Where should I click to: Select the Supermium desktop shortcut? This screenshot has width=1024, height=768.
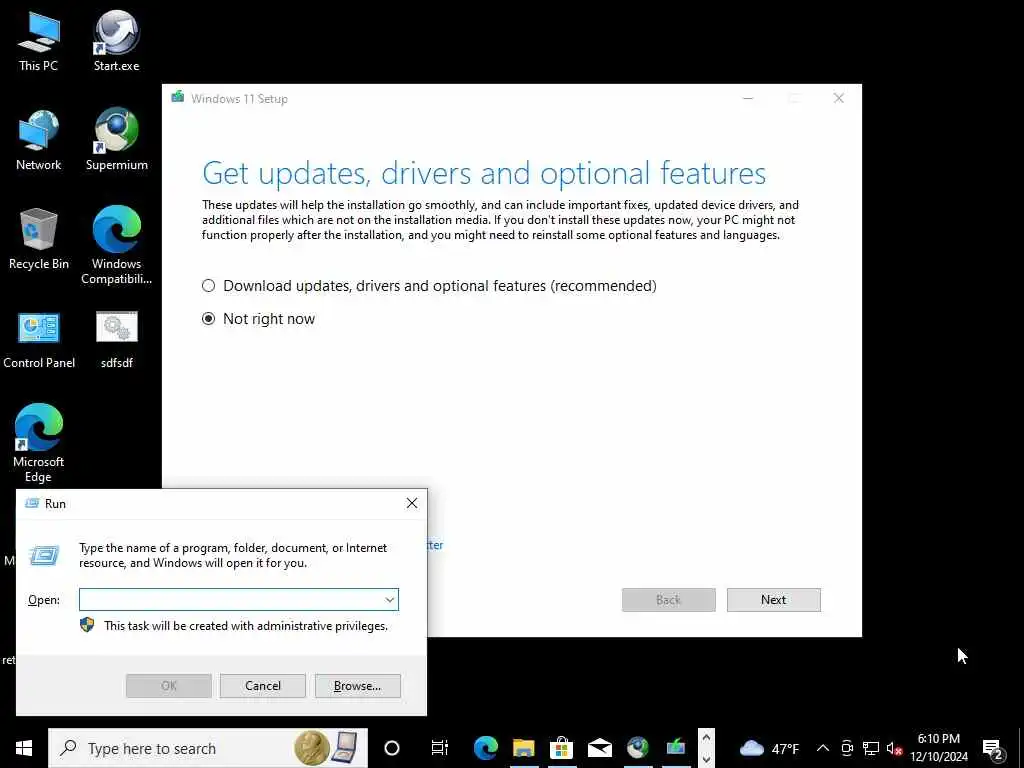click(116, 140)
